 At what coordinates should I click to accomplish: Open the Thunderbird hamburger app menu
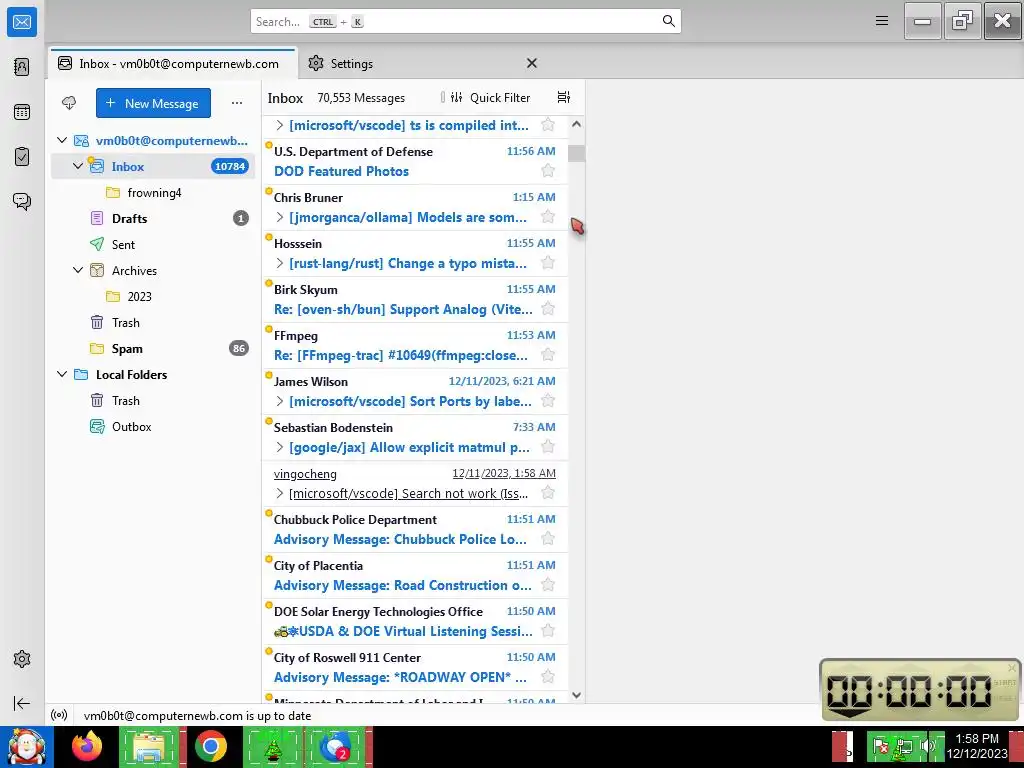882,21
